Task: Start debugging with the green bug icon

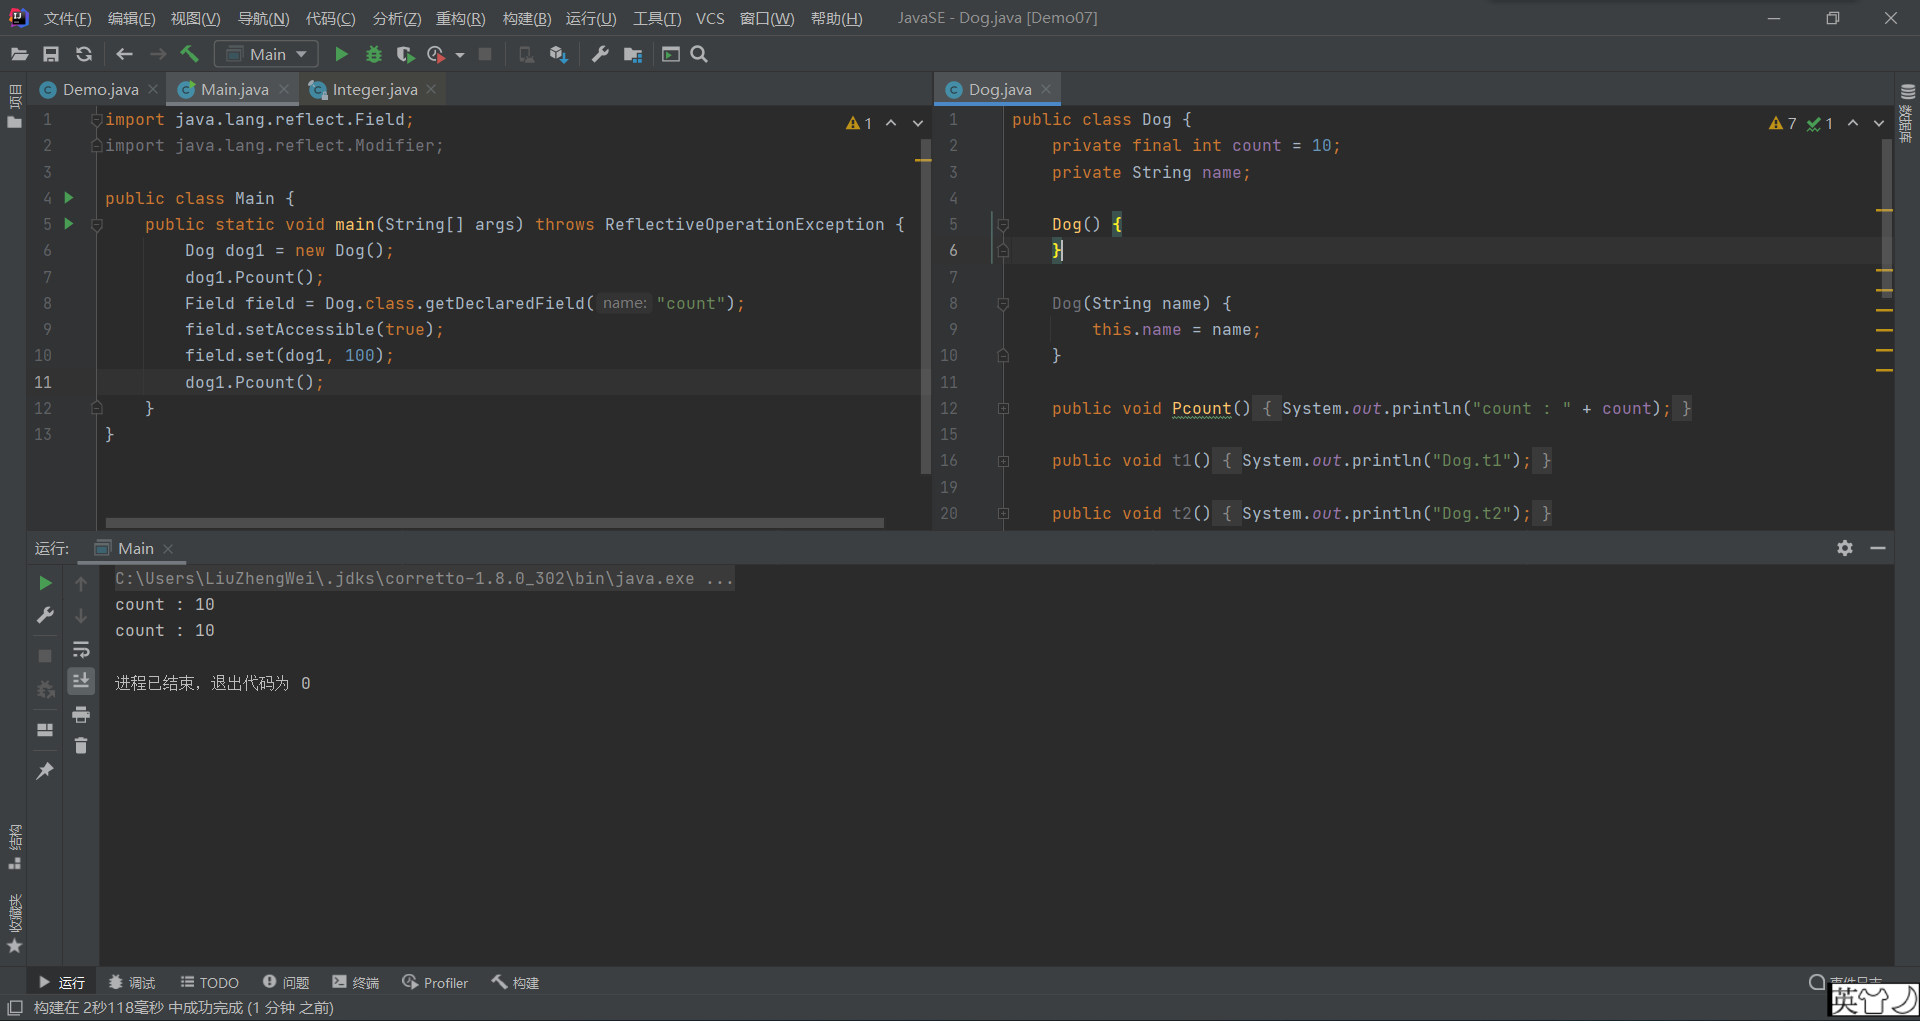Action: coord(374,54)
